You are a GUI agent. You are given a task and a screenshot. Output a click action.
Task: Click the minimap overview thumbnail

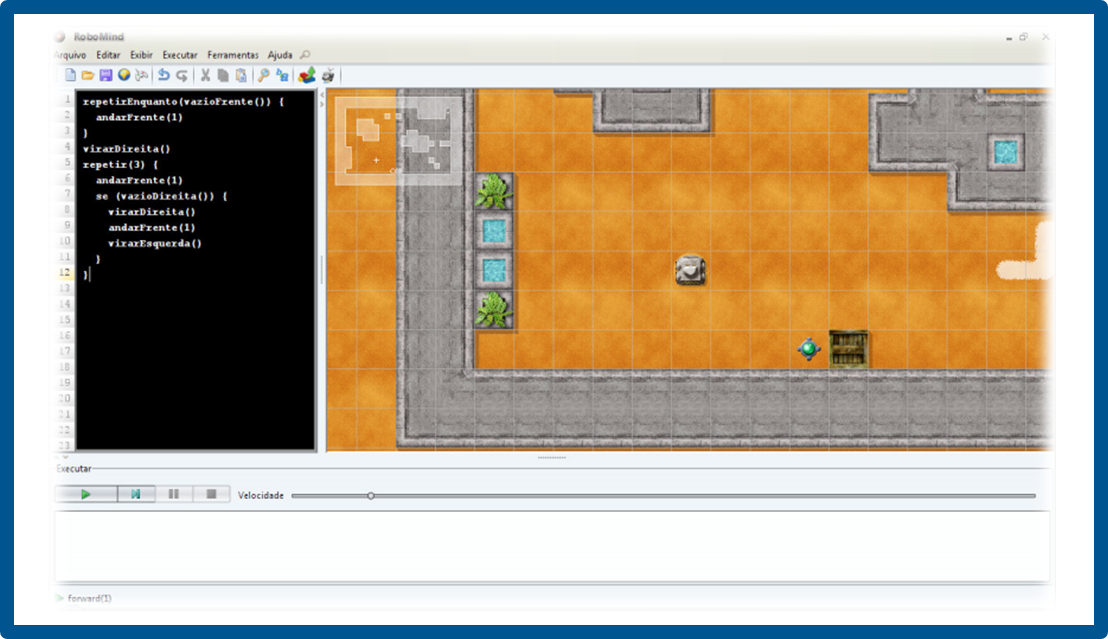point(399,141)
